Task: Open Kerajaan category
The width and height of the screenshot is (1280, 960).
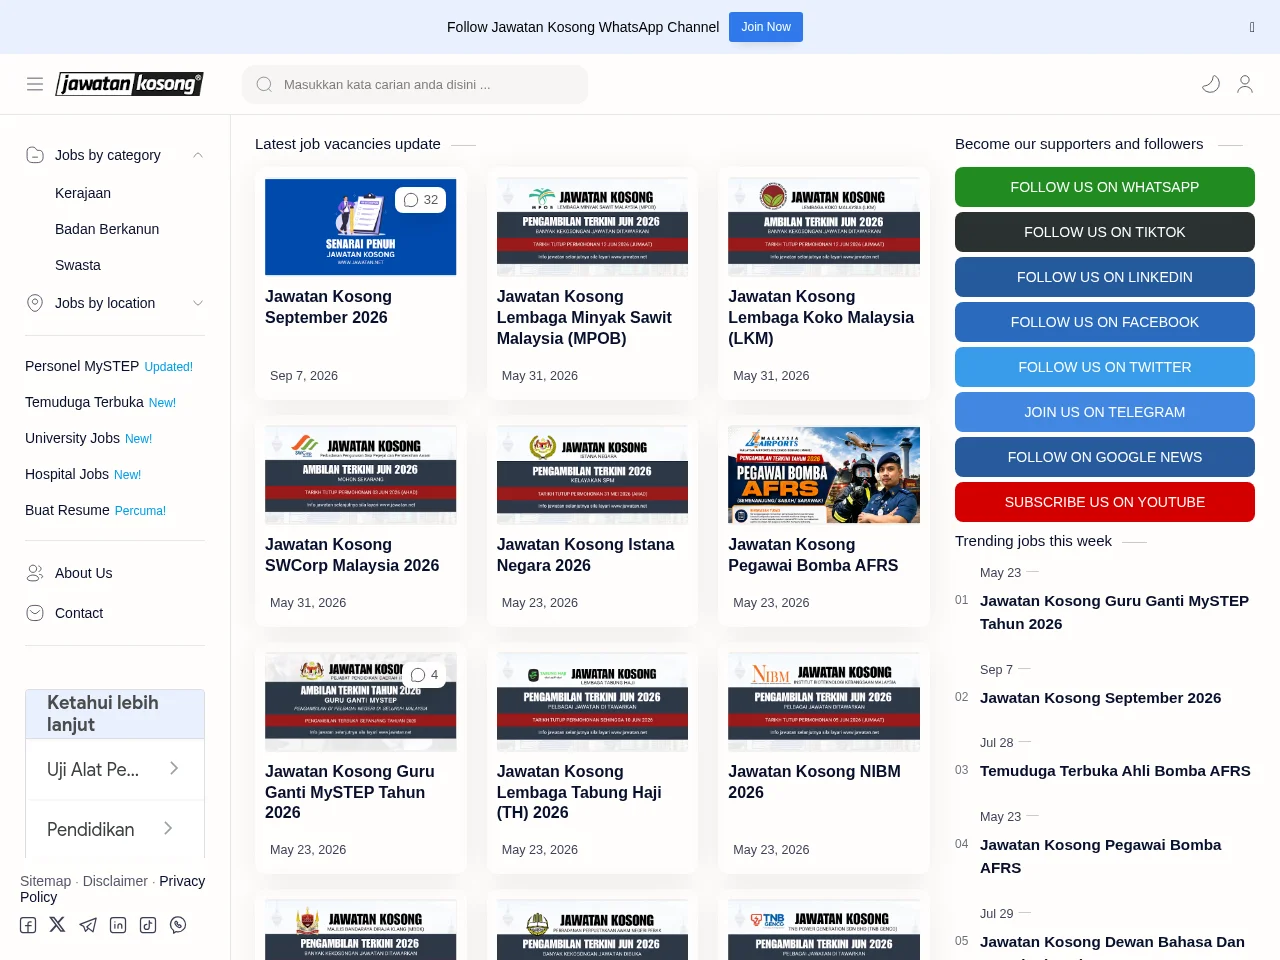Action: (83, 193)
